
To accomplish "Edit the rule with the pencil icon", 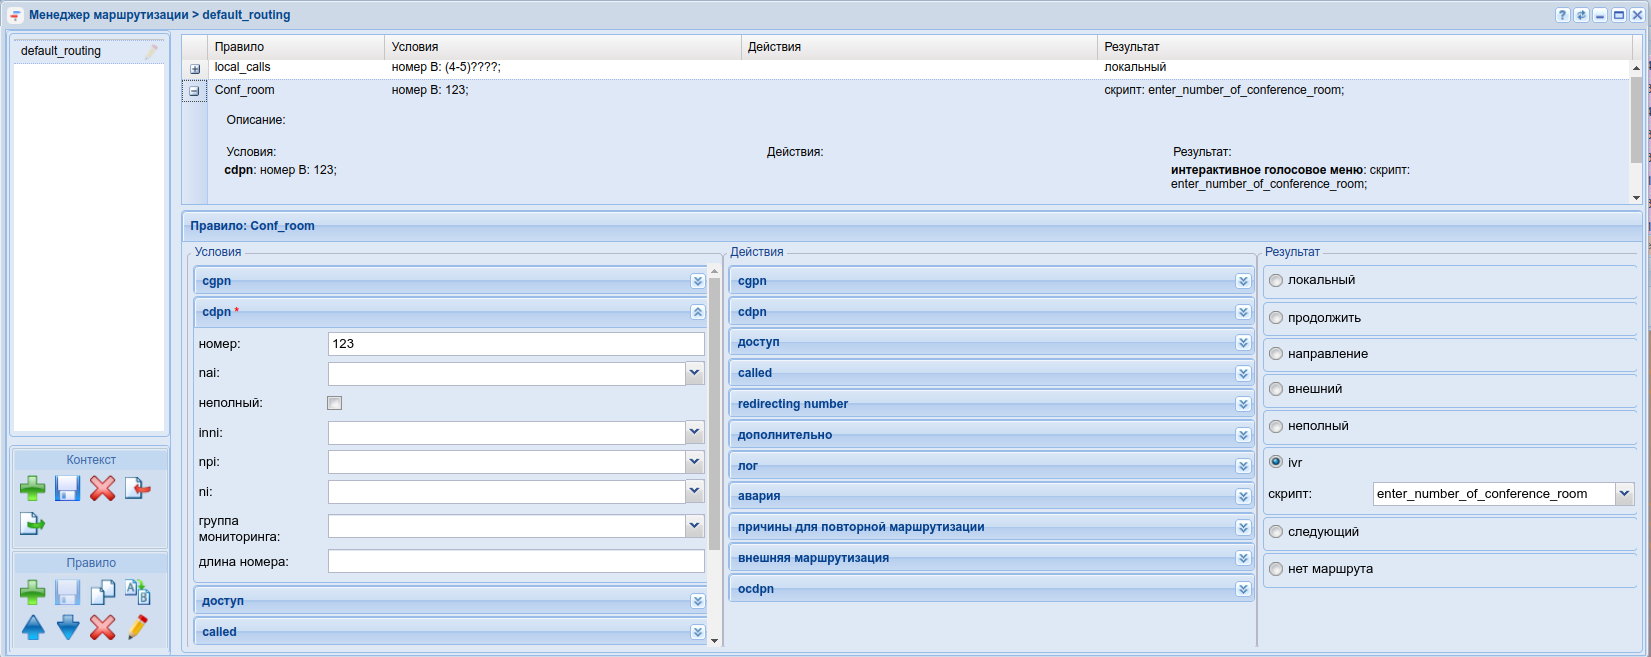I will coord(137,627).
